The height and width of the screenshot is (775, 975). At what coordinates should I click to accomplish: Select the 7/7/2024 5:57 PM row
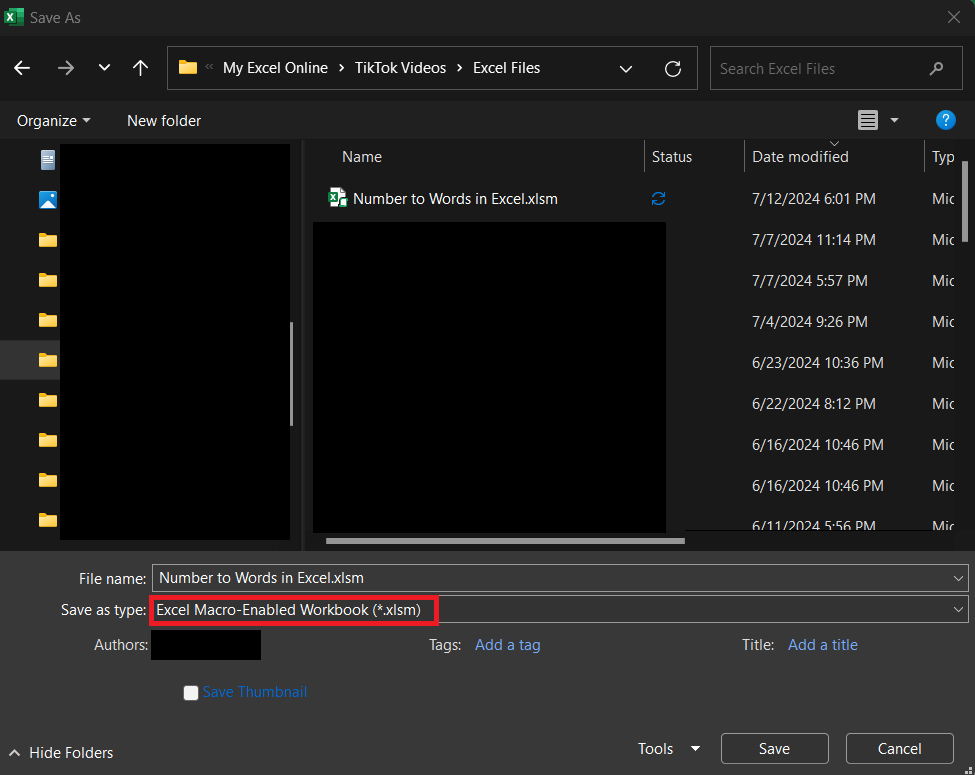coord(809,281)
